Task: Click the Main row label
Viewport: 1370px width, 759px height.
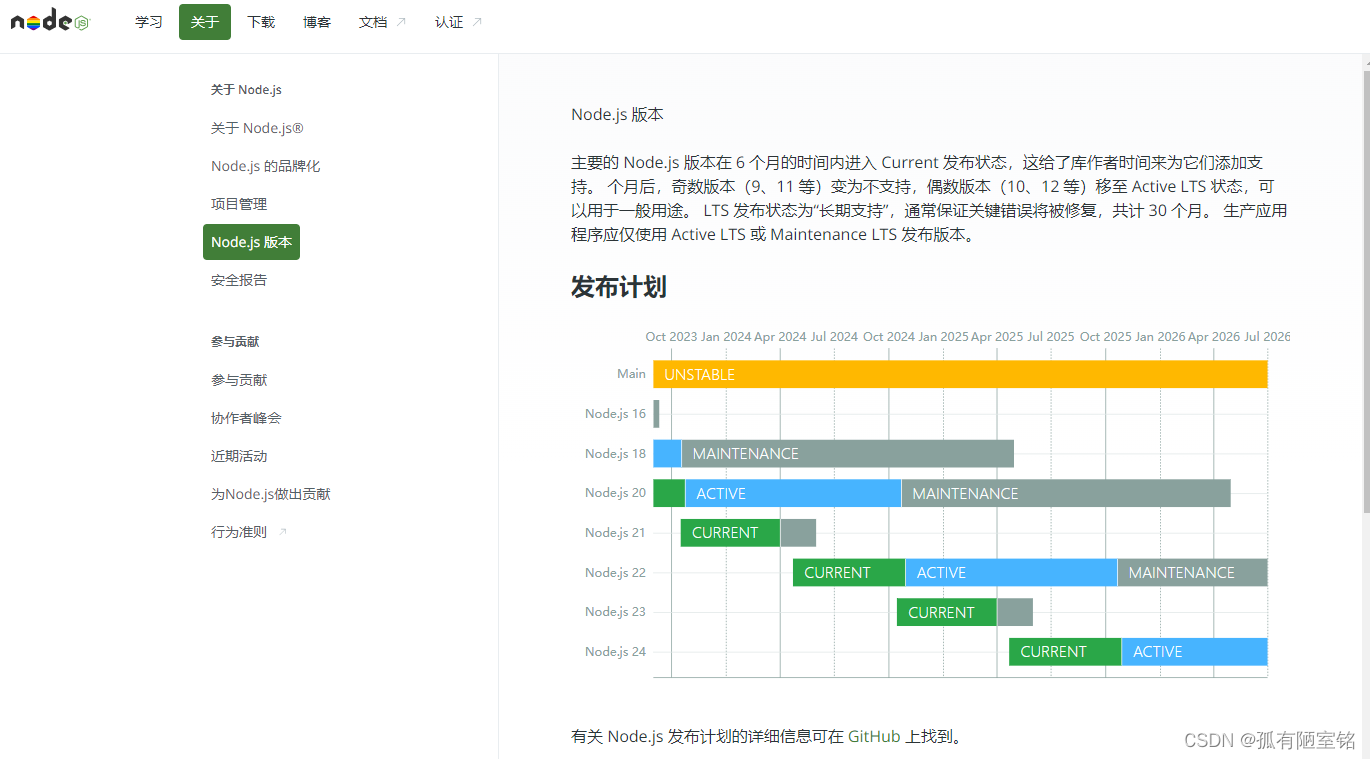Action: (x=631, y=373)
